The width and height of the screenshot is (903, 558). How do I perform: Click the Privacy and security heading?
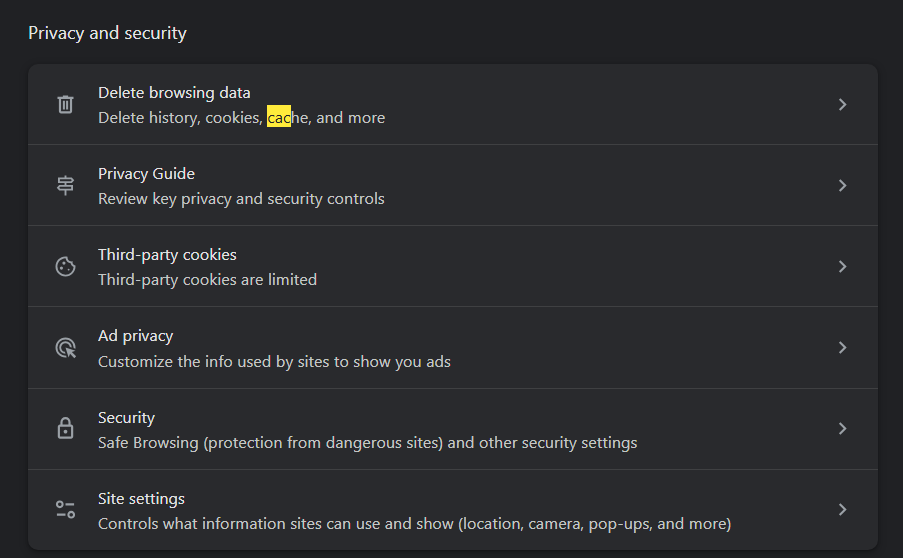click(107, 33)
